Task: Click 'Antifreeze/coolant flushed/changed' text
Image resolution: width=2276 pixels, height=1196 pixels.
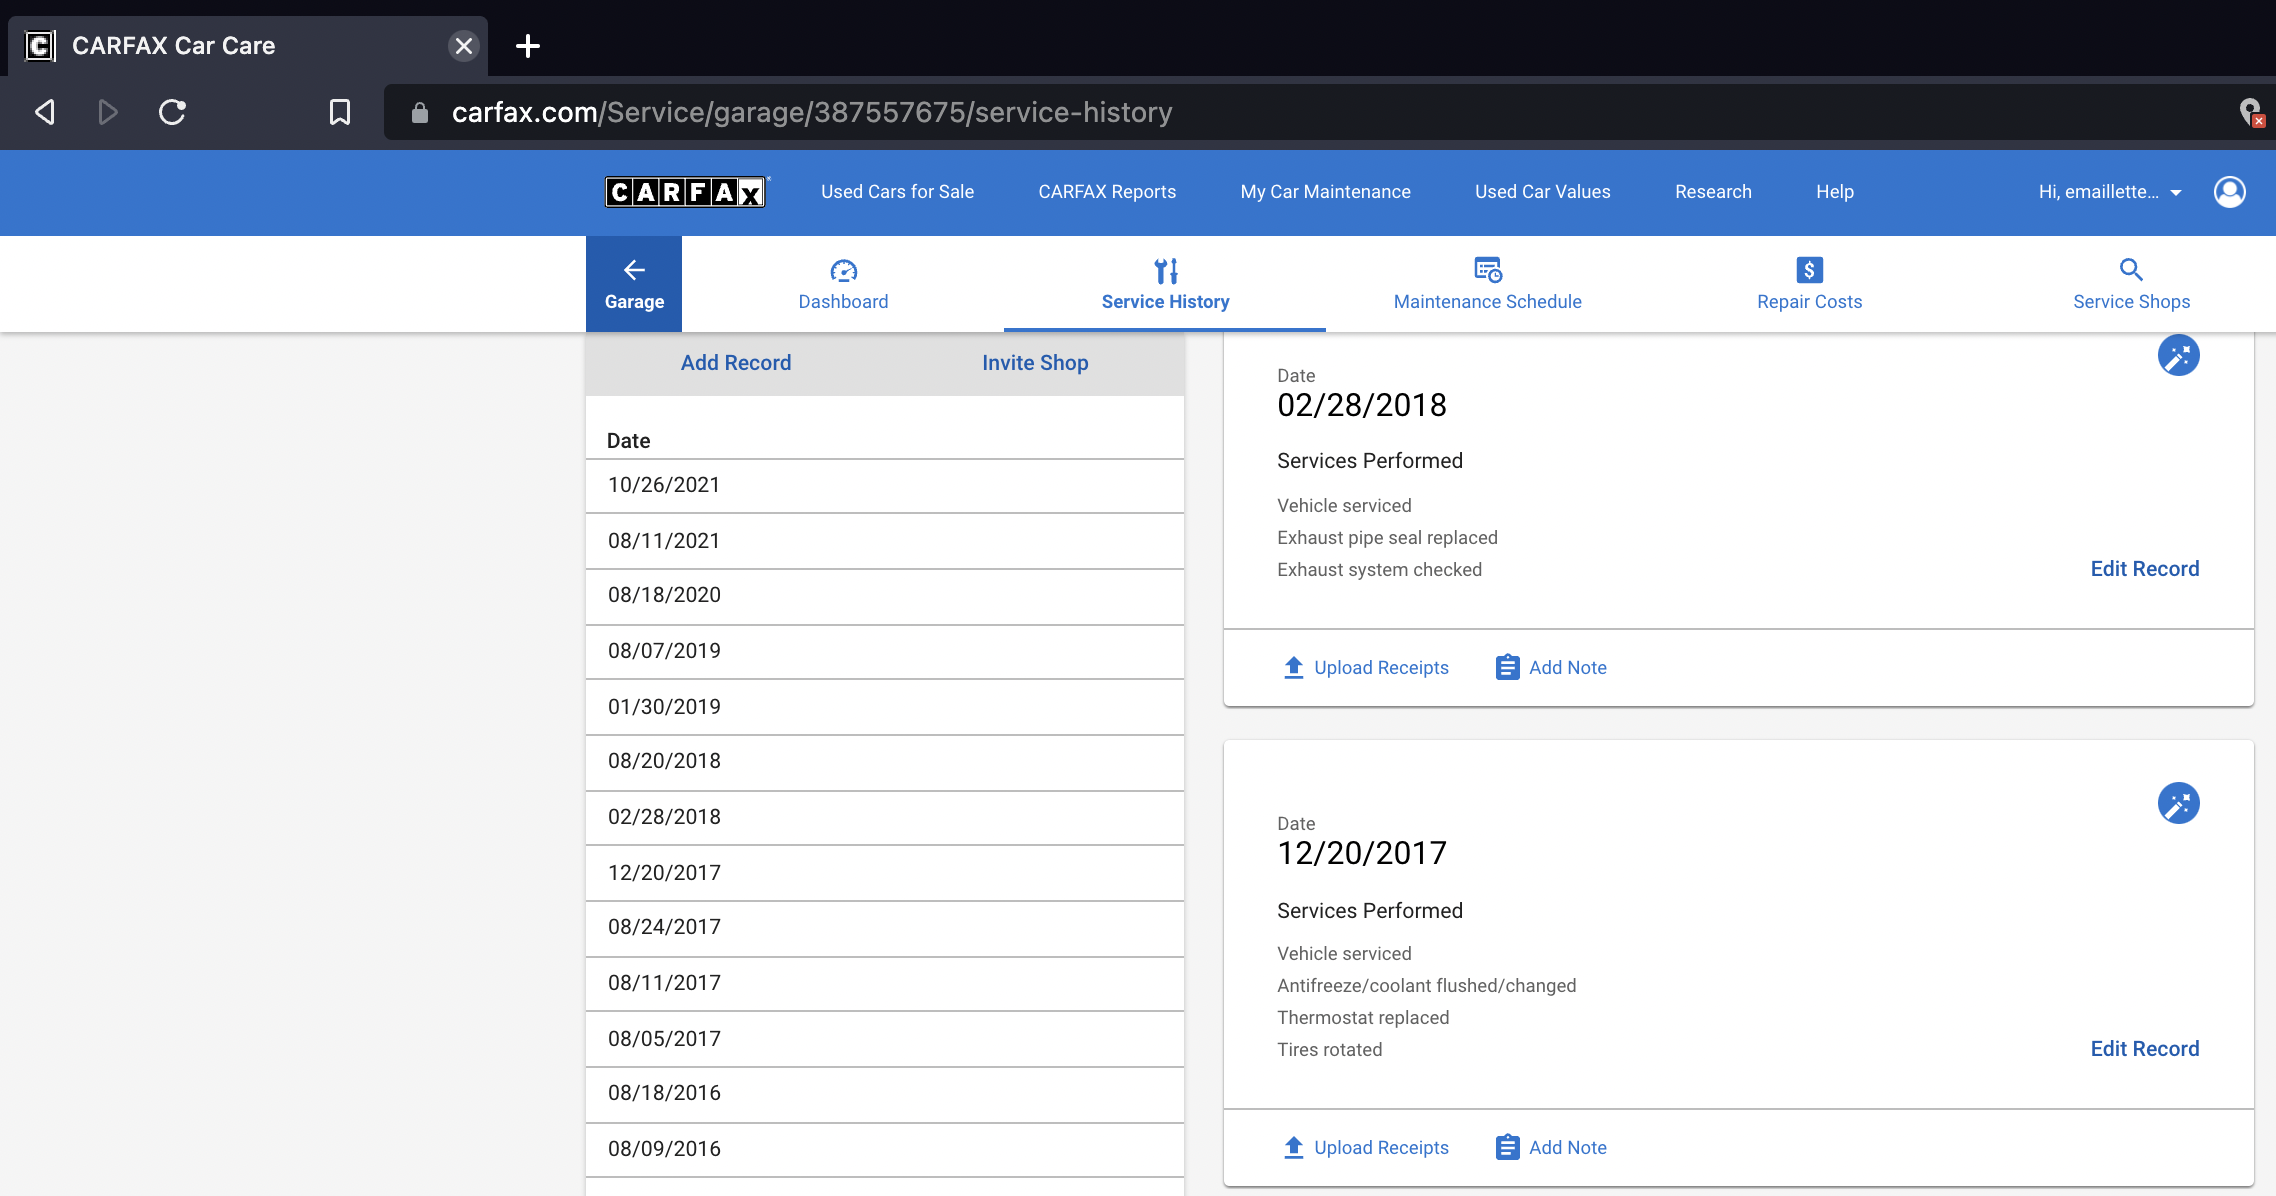Action: click(x=1426, y=986)
